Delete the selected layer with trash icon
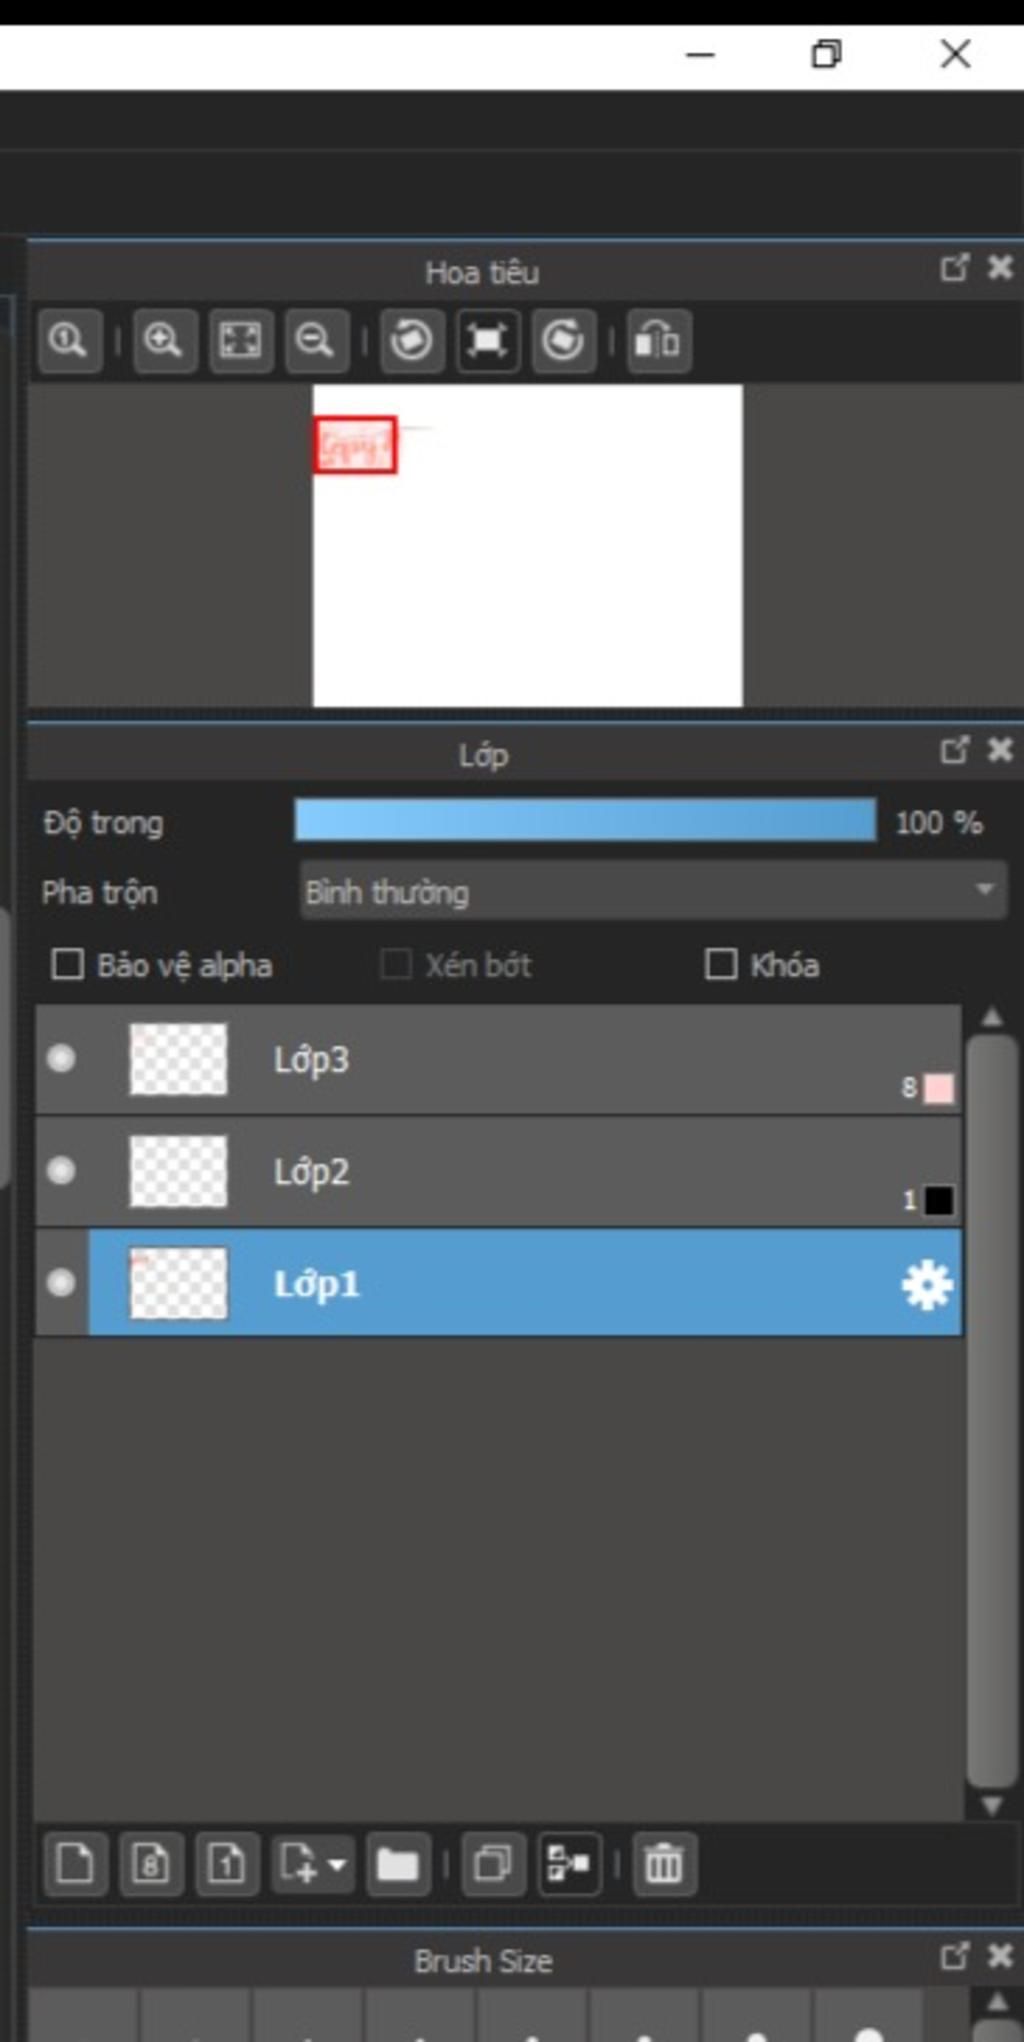The height and width of the screenshot is (2042, 1024). coord(664,1864)
